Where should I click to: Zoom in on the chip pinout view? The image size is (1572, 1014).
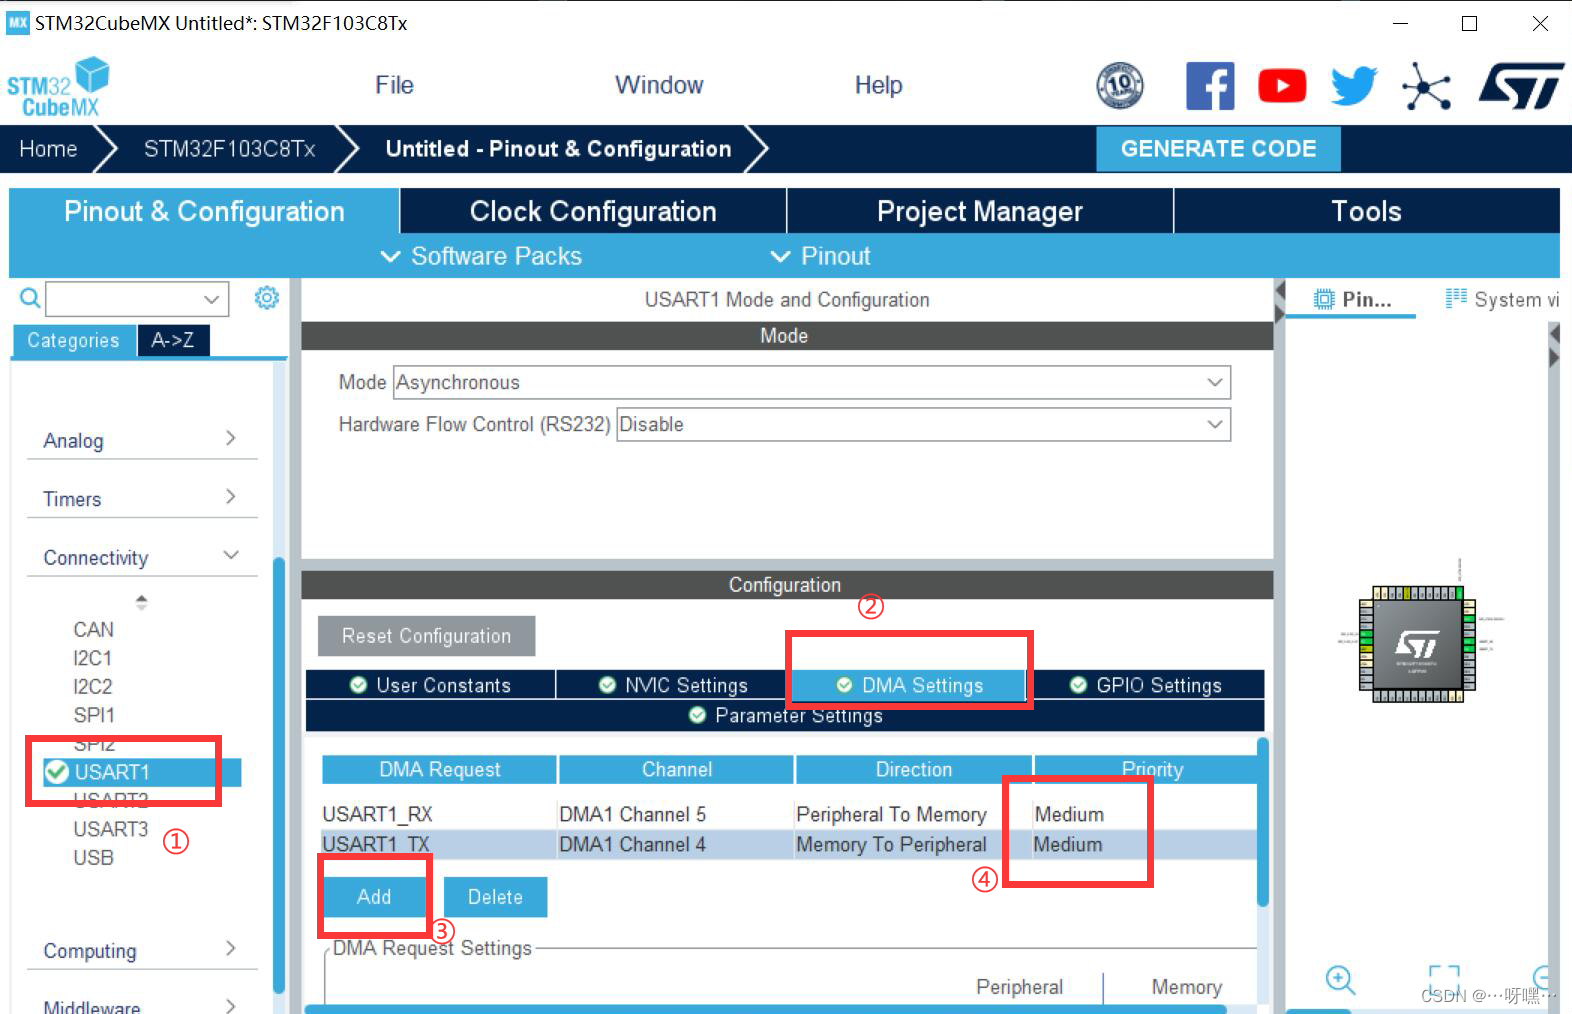coord(1340,979)
